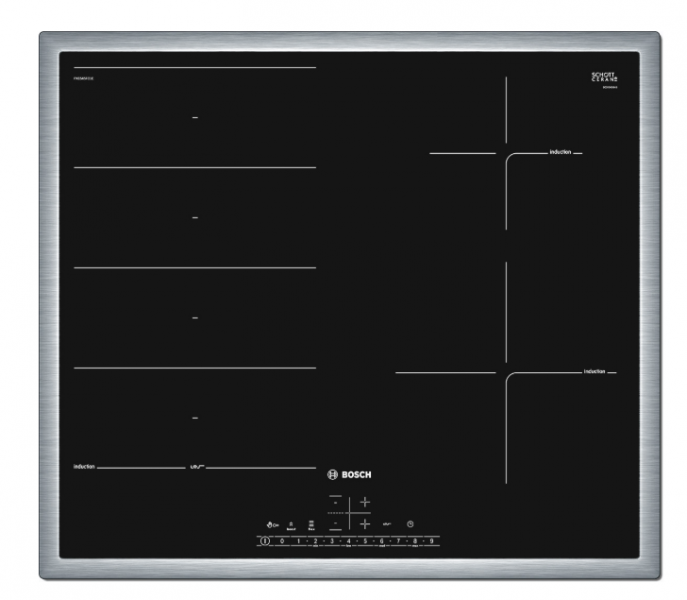Tap the main power on/off symbol
The height and width of the screenshot is (600, 687).
click(264, 541)
